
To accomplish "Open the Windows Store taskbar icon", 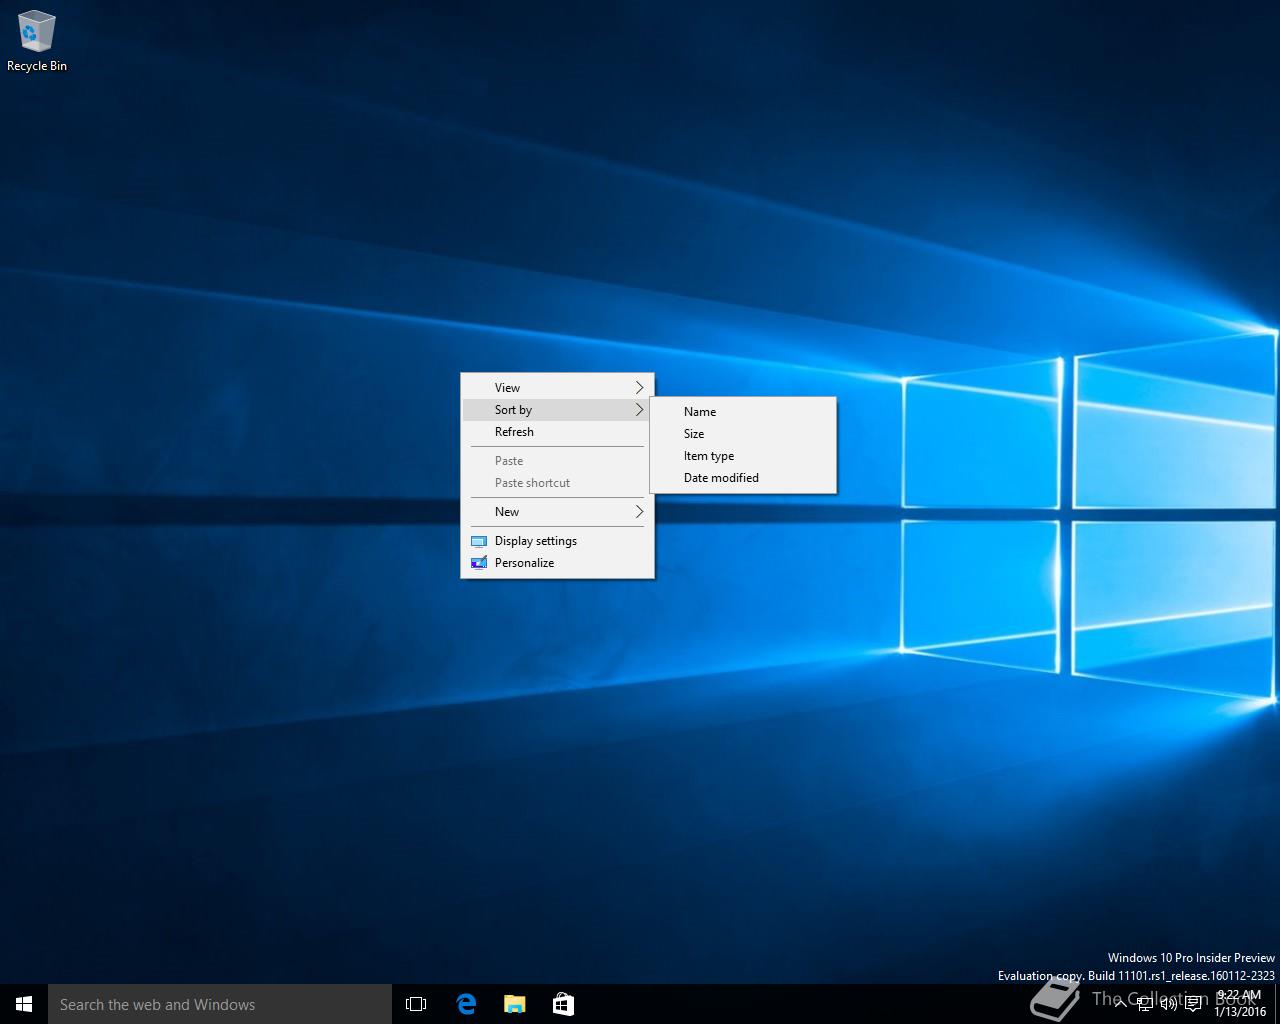I will (x=563, y=1004).
